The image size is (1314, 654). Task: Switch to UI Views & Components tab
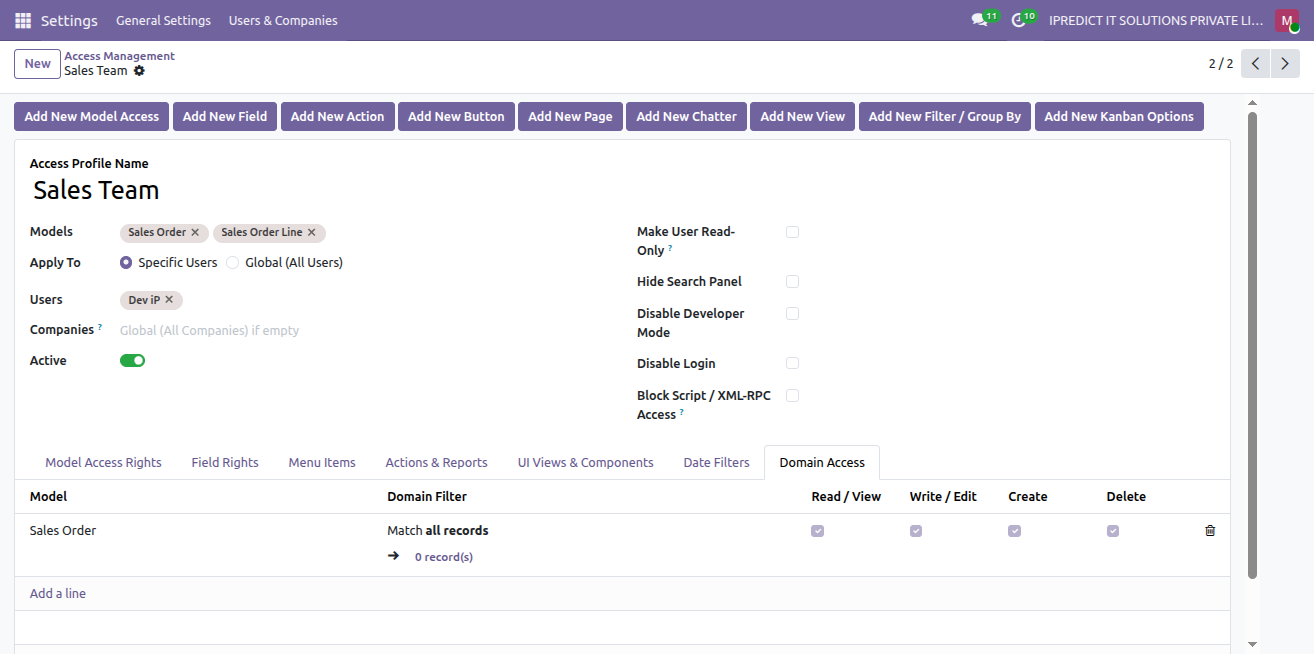pos(585,463)
